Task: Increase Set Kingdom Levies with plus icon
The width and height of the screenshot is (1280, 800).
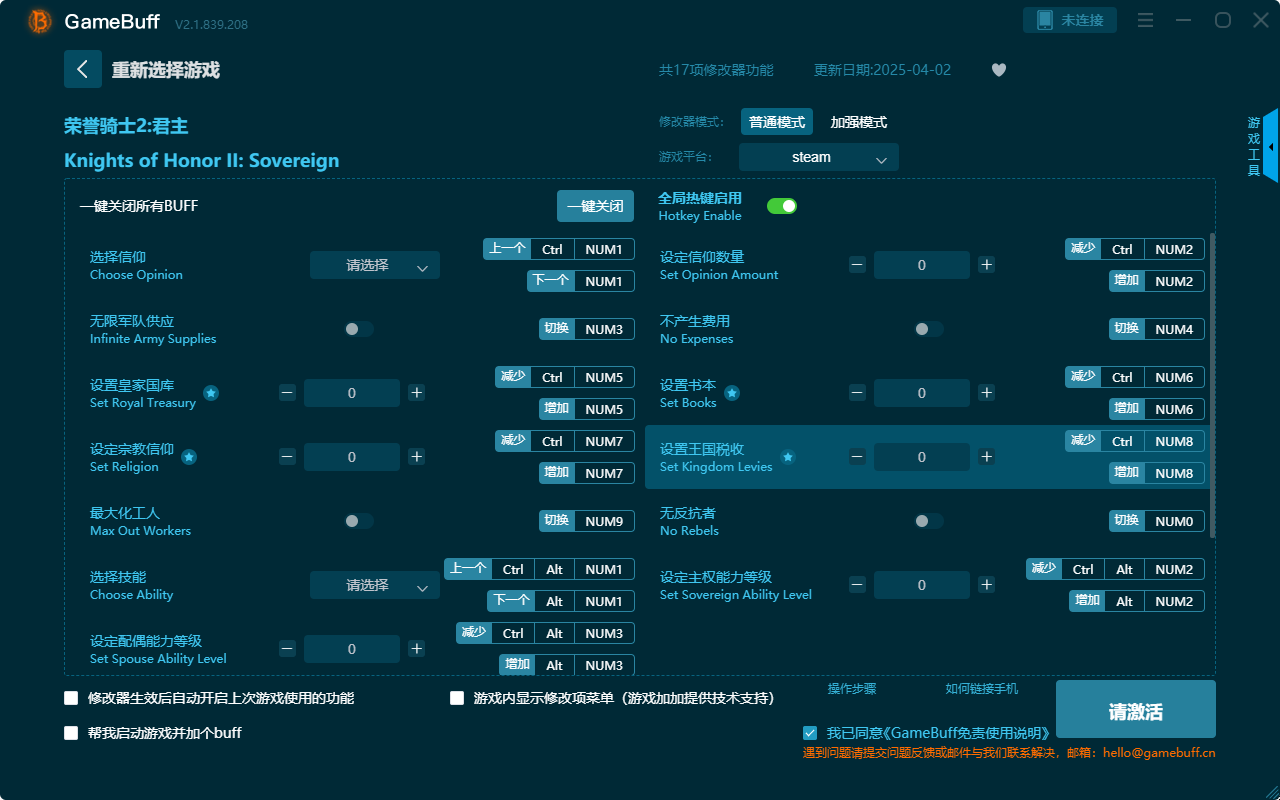Action: pos(987,457)
